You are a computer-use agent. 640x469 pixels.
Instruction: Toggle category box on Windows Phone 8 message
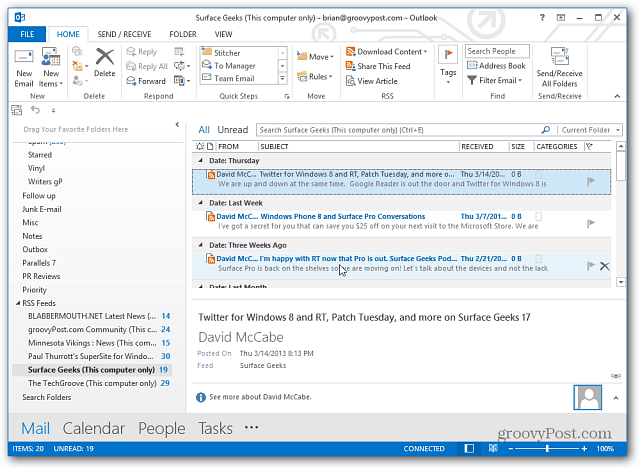(539, 216)
